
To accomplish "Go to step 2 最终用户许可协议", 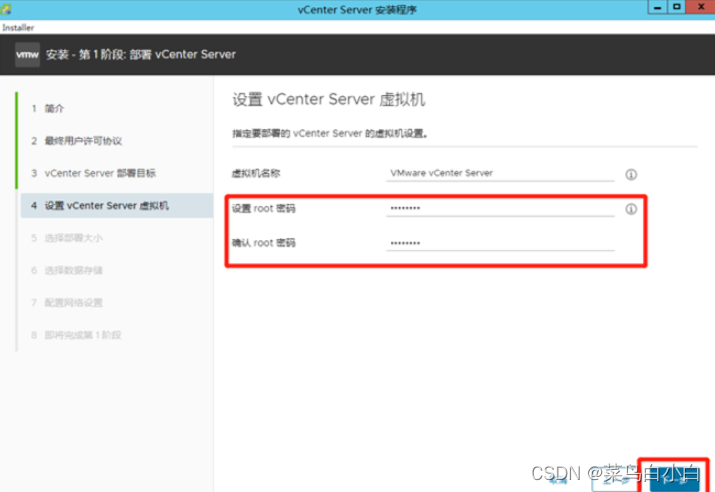I will tap(77, 141).
